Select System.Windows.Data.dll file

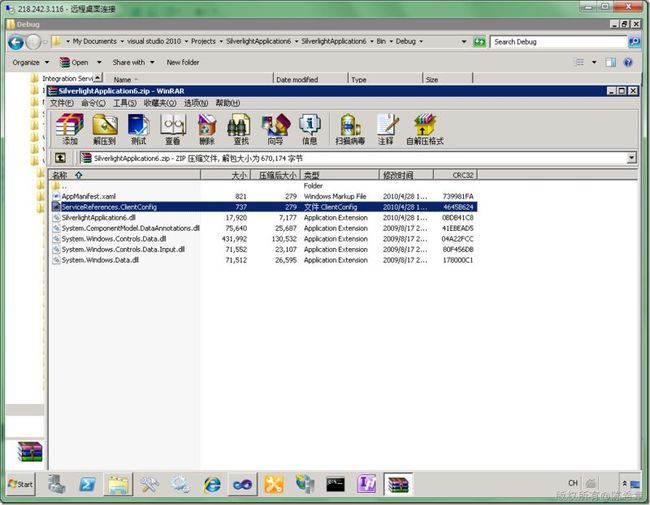coord(100,260)
